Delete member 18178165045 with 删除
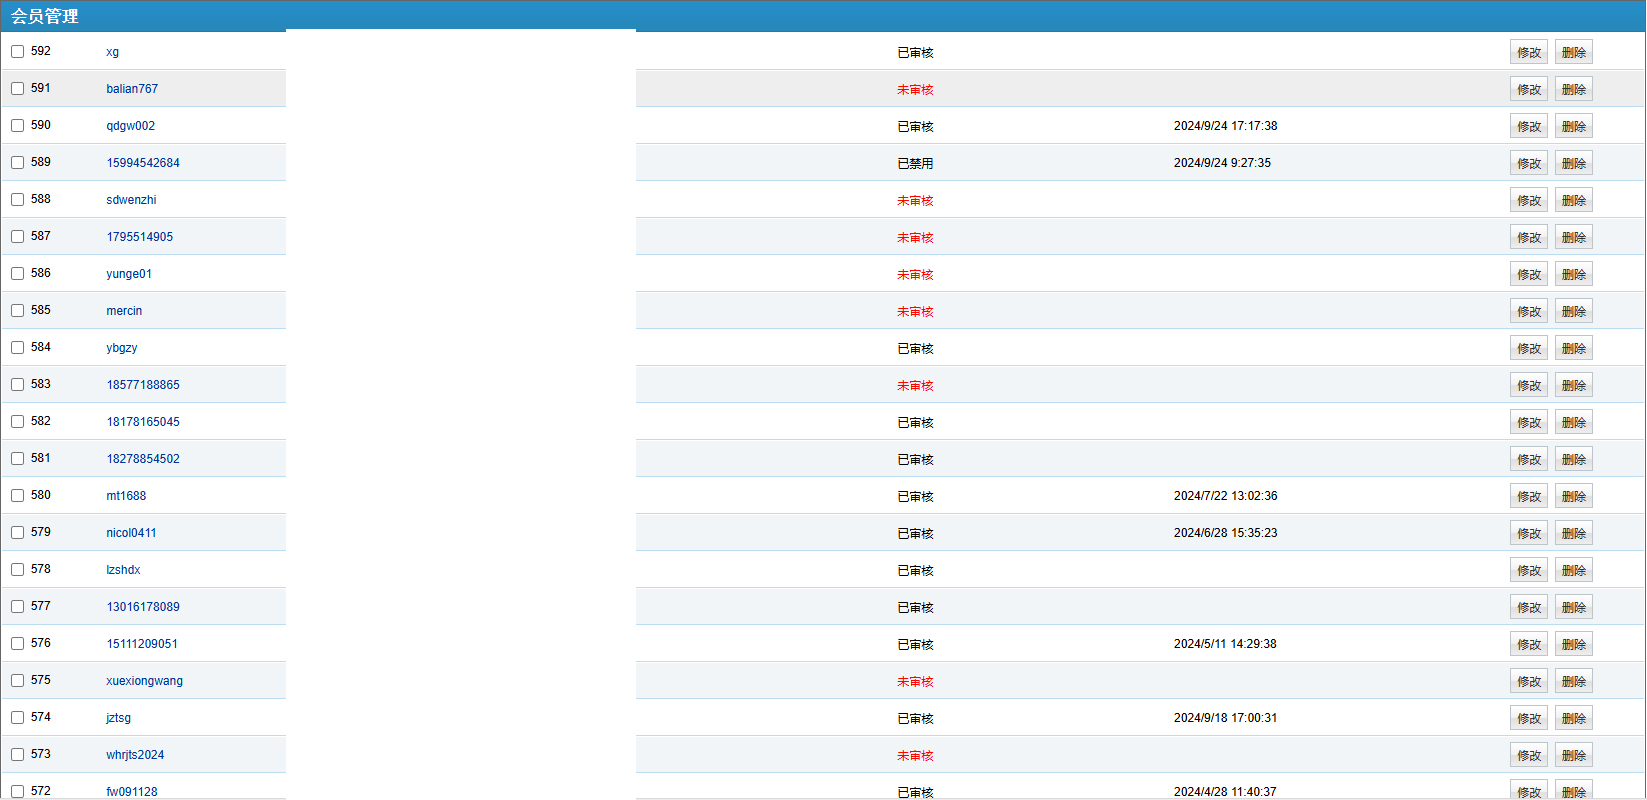The height and width of the screenshot is (800, 1647). [1573, 423]
